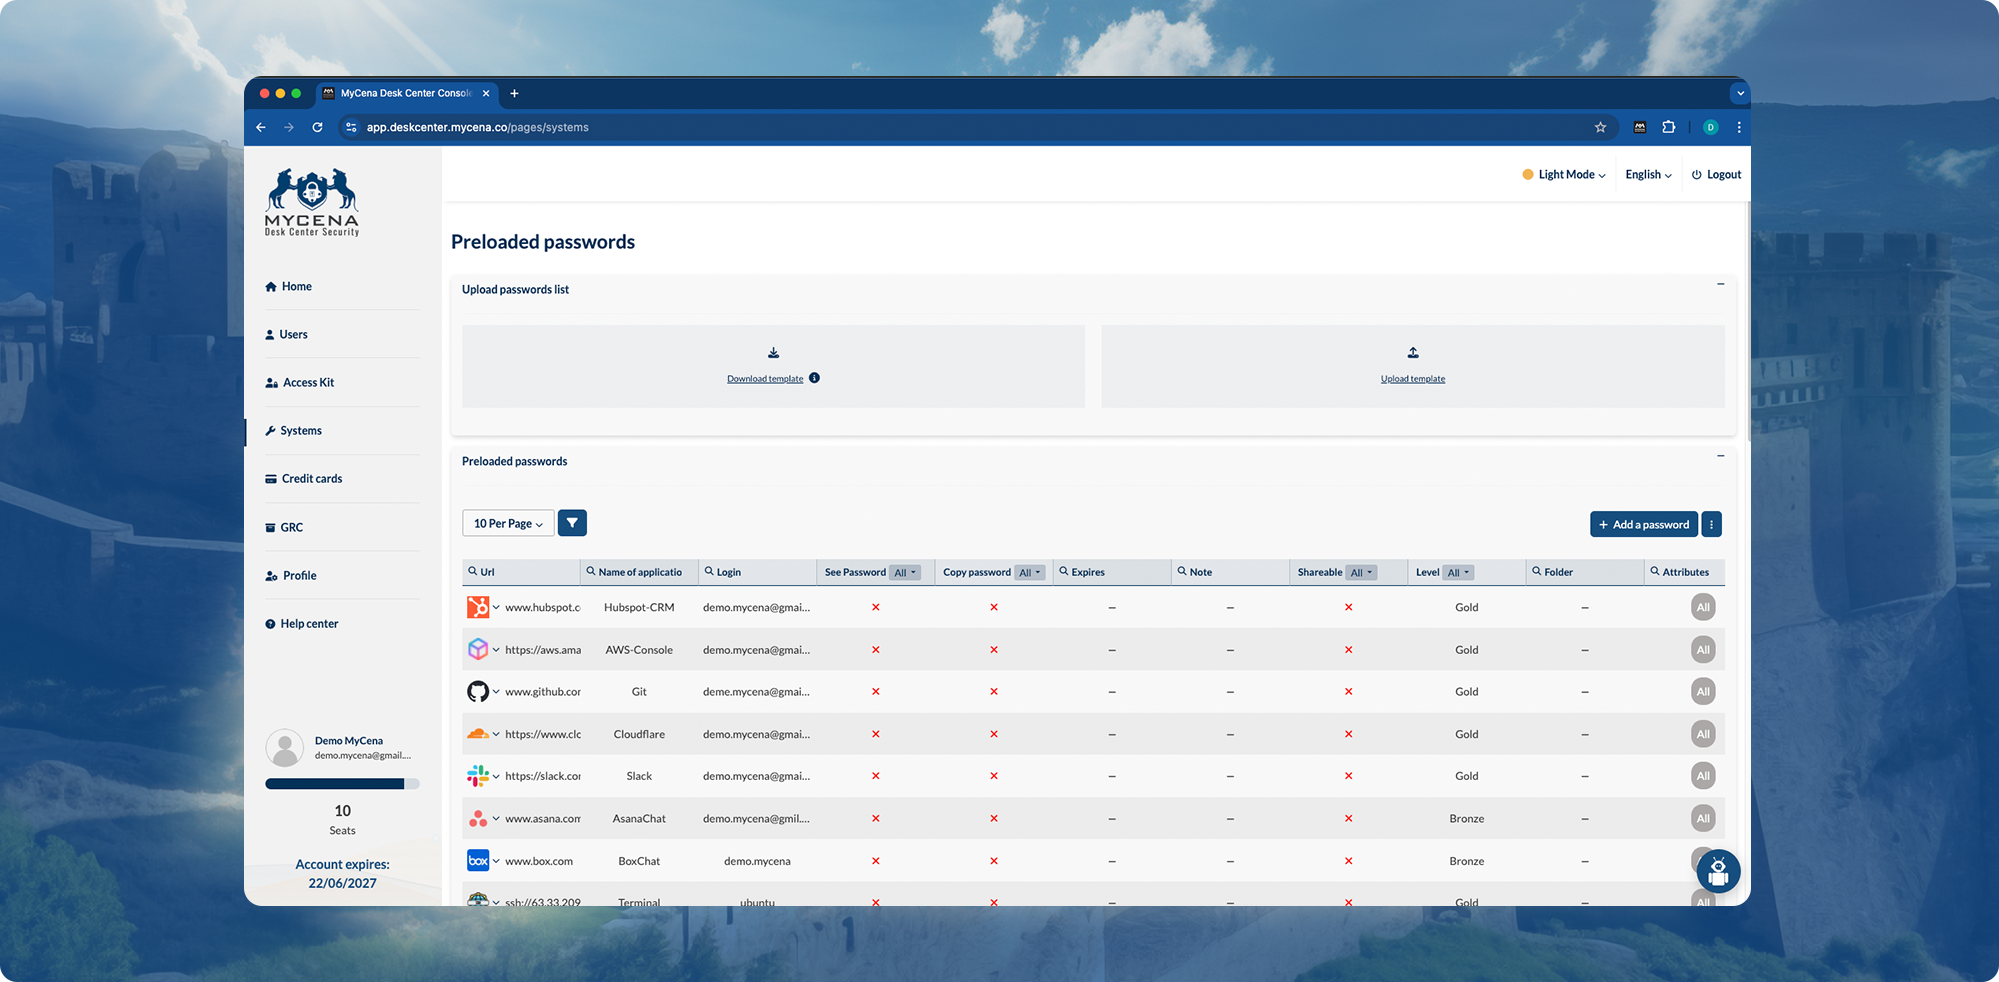Open the three-dot menu beside Add a password
The width and height of the screenshot is (1999, 982).
[1711, 524]
